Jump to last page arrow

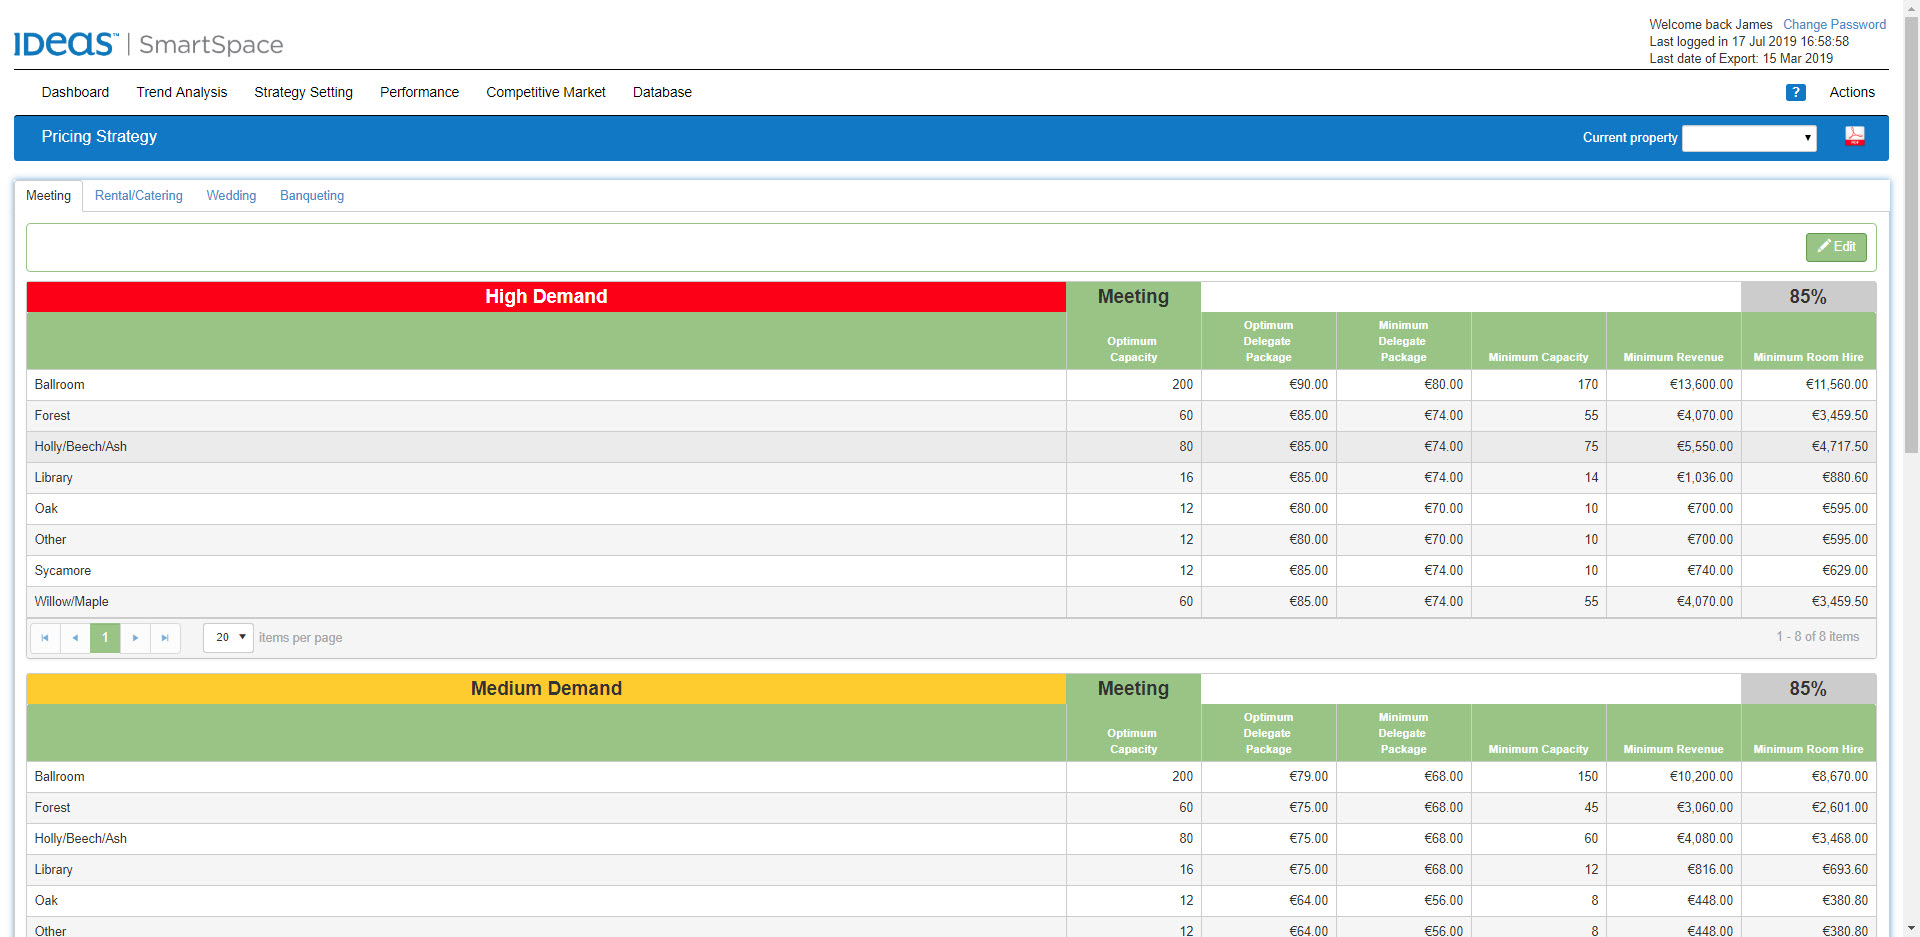[165, 638]
